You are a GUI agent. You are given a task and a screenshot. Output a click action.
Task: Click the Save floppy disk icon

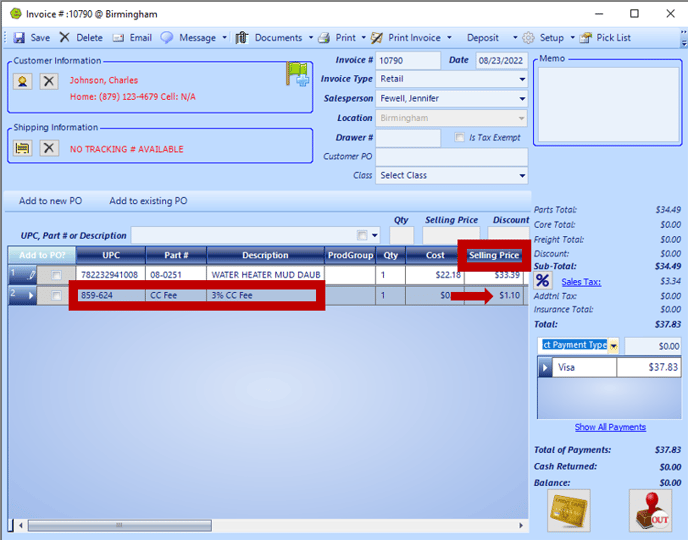[x=19, y=38]
